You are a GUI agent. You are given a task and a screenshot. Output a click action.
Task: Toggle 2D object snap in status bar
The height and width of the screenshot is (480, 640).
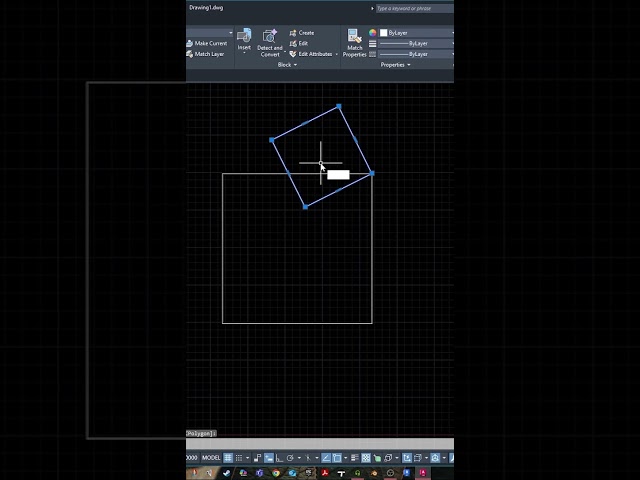pyautogui.click(x=337, y=458)
